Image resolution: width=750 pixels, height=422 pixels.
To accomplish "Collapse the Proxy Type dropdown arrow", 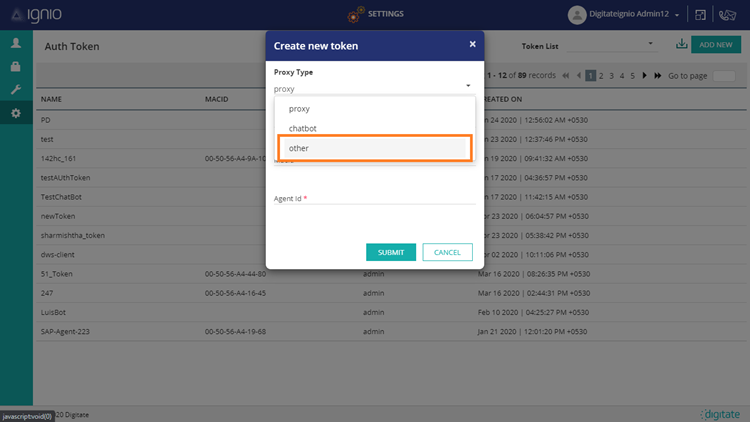I will click(467, 89).
